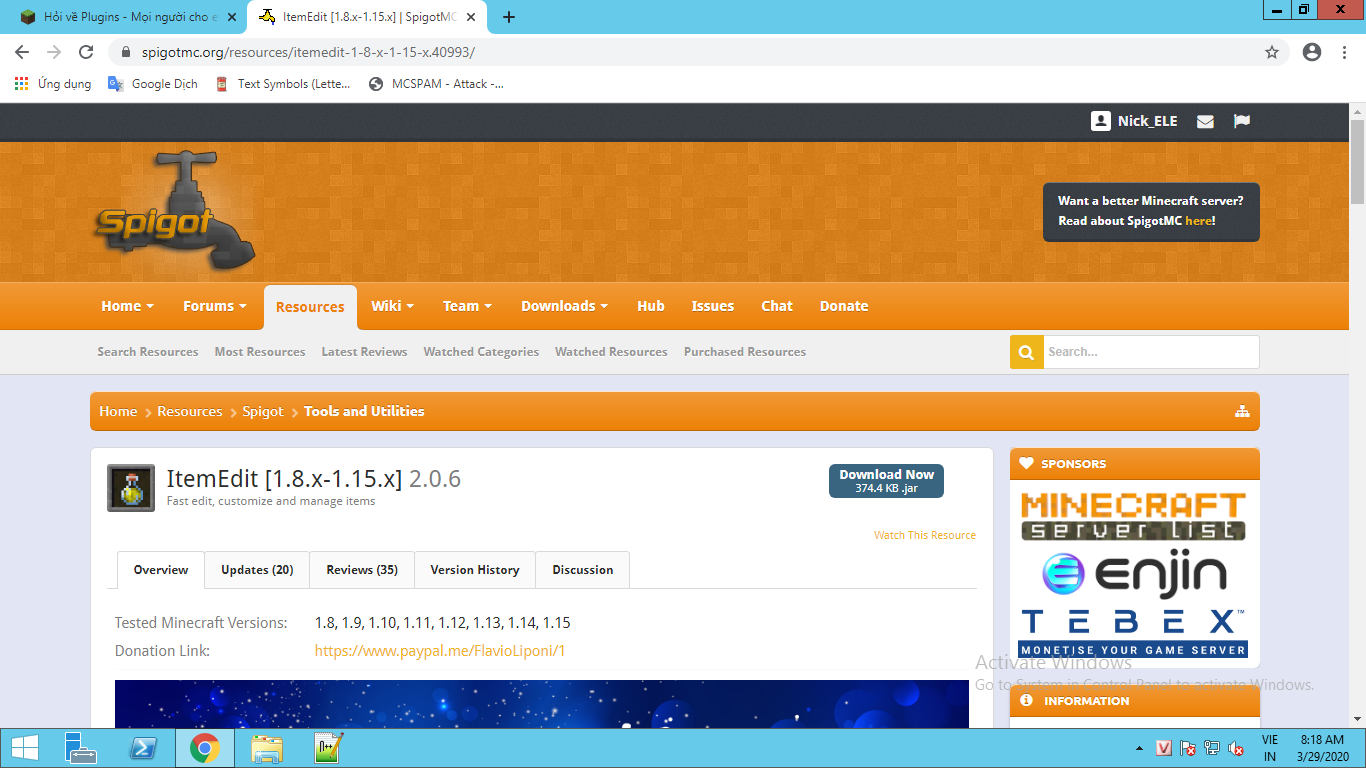Open the MCSPAM - Attack bookmark
This screenshot has height=768, width=1366.
click(x=436, y=84)
